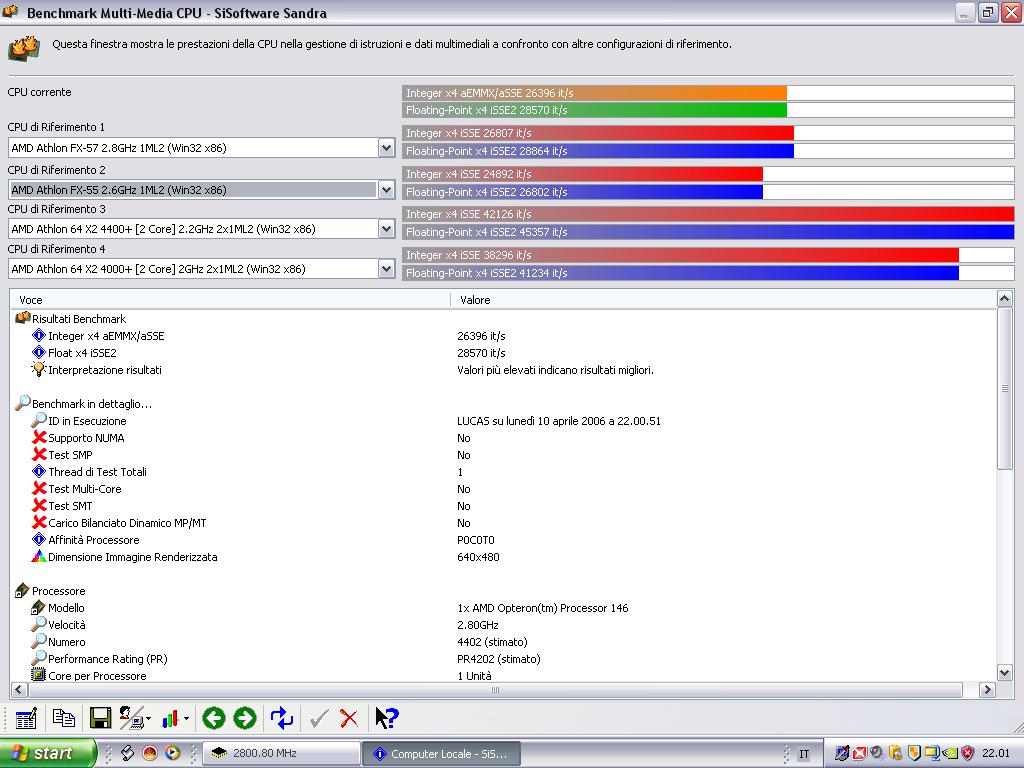This screenshot has height=768, width=1024.
Task: Click the context help pointer icon
Action: click(x=387, y=718)
